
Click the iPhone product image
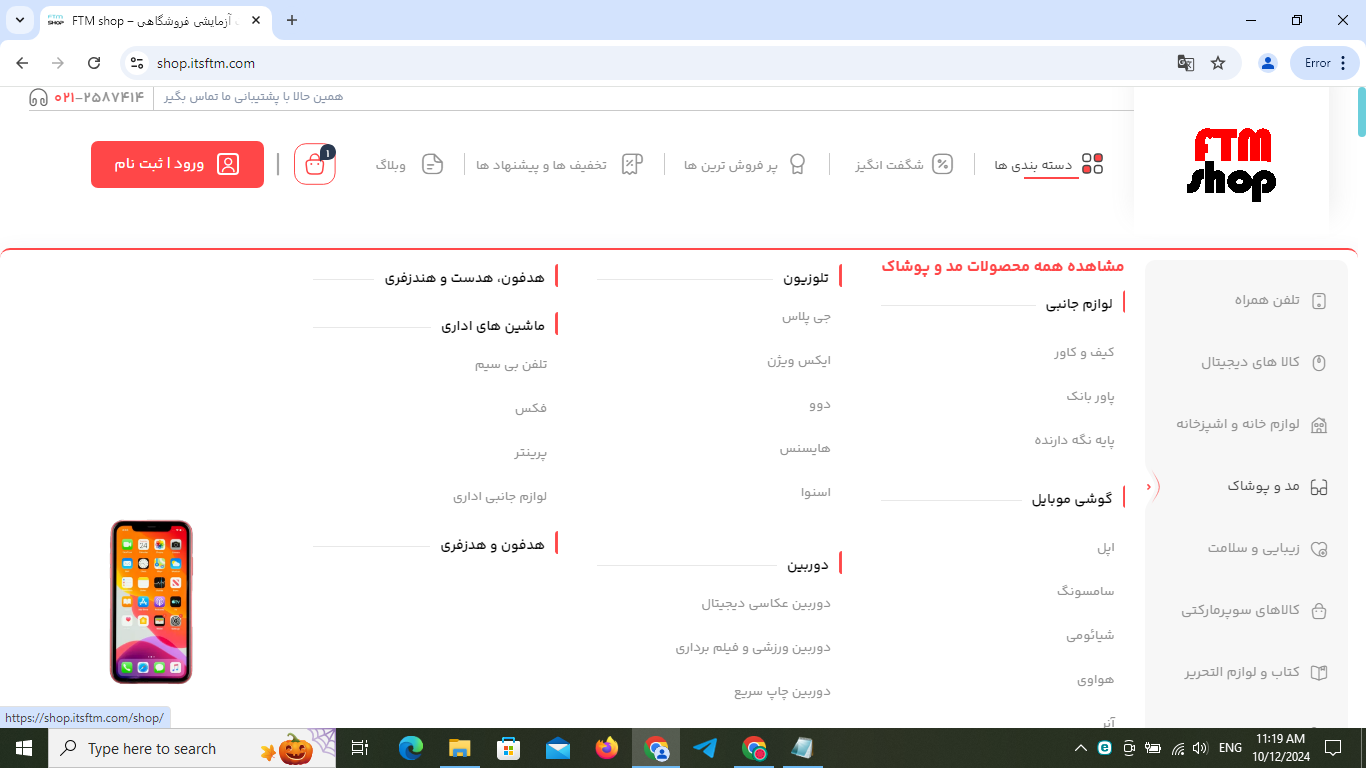click(151, 602)
